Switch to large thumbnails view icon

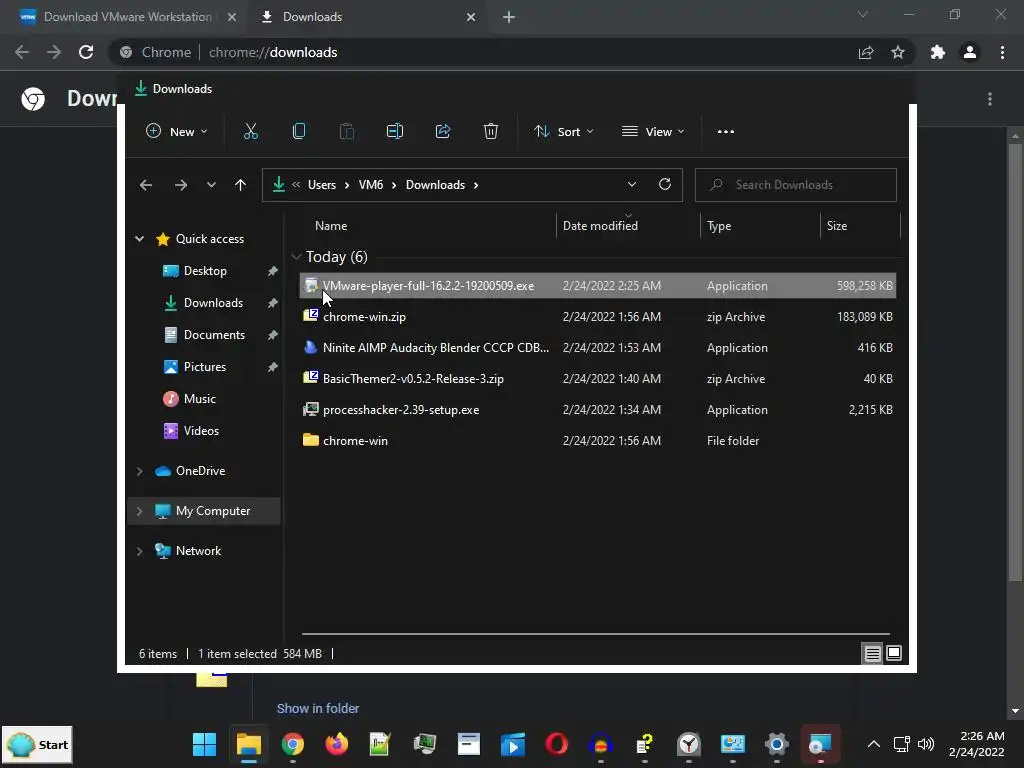(894, 653)
